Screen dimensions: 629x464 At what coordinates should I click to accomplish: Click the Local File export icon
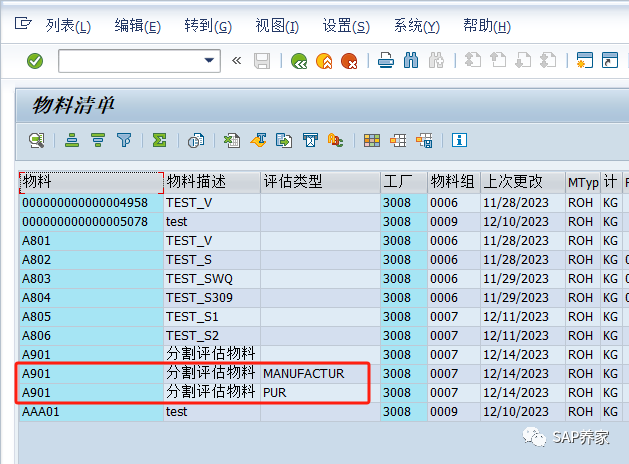click(x=284, y=140)
